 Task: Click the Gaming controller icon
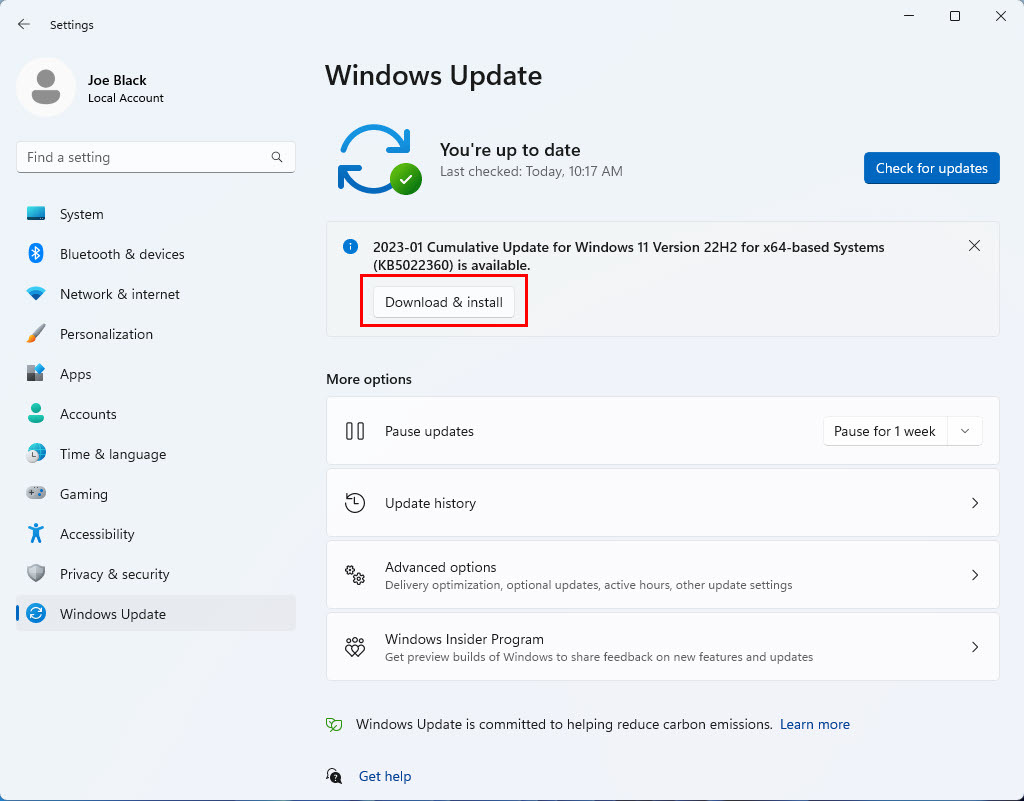coord(36,494)
